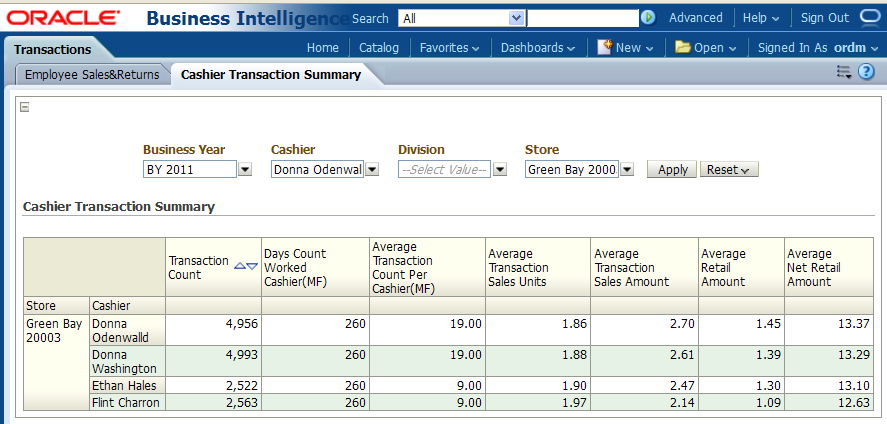Expand the Cashier dropdown list
Image resolution: width=887 pixels, height=424 pixels.
coord(372,170)
